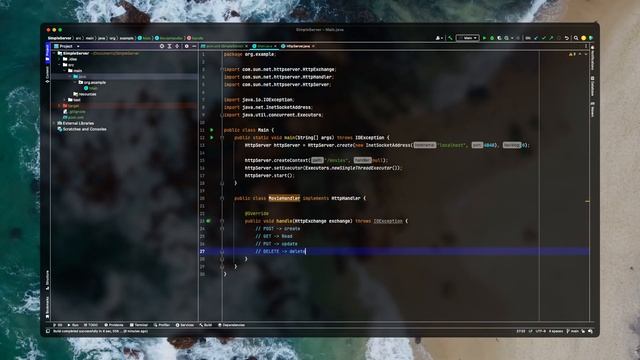
Task: Click the SimpleServer breadcrumb in the navigation bar
Action: click(x=60, y=38)
